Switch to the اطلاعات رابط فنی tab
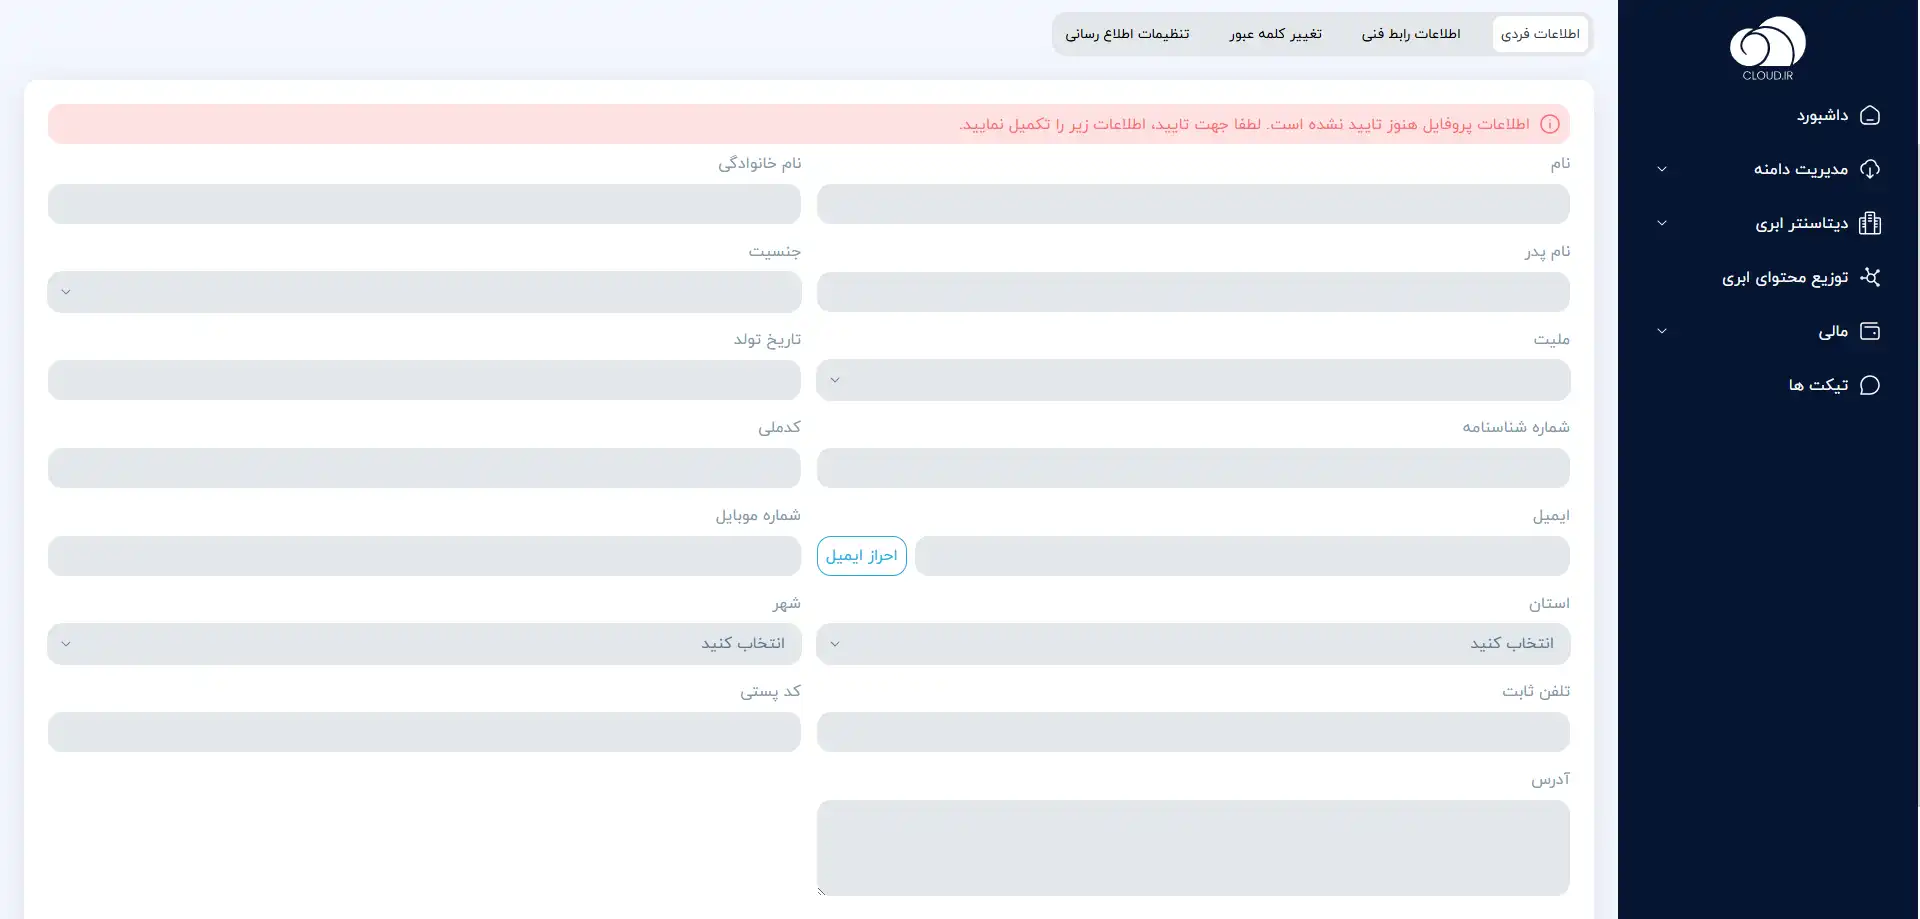 click(1410, 34)
